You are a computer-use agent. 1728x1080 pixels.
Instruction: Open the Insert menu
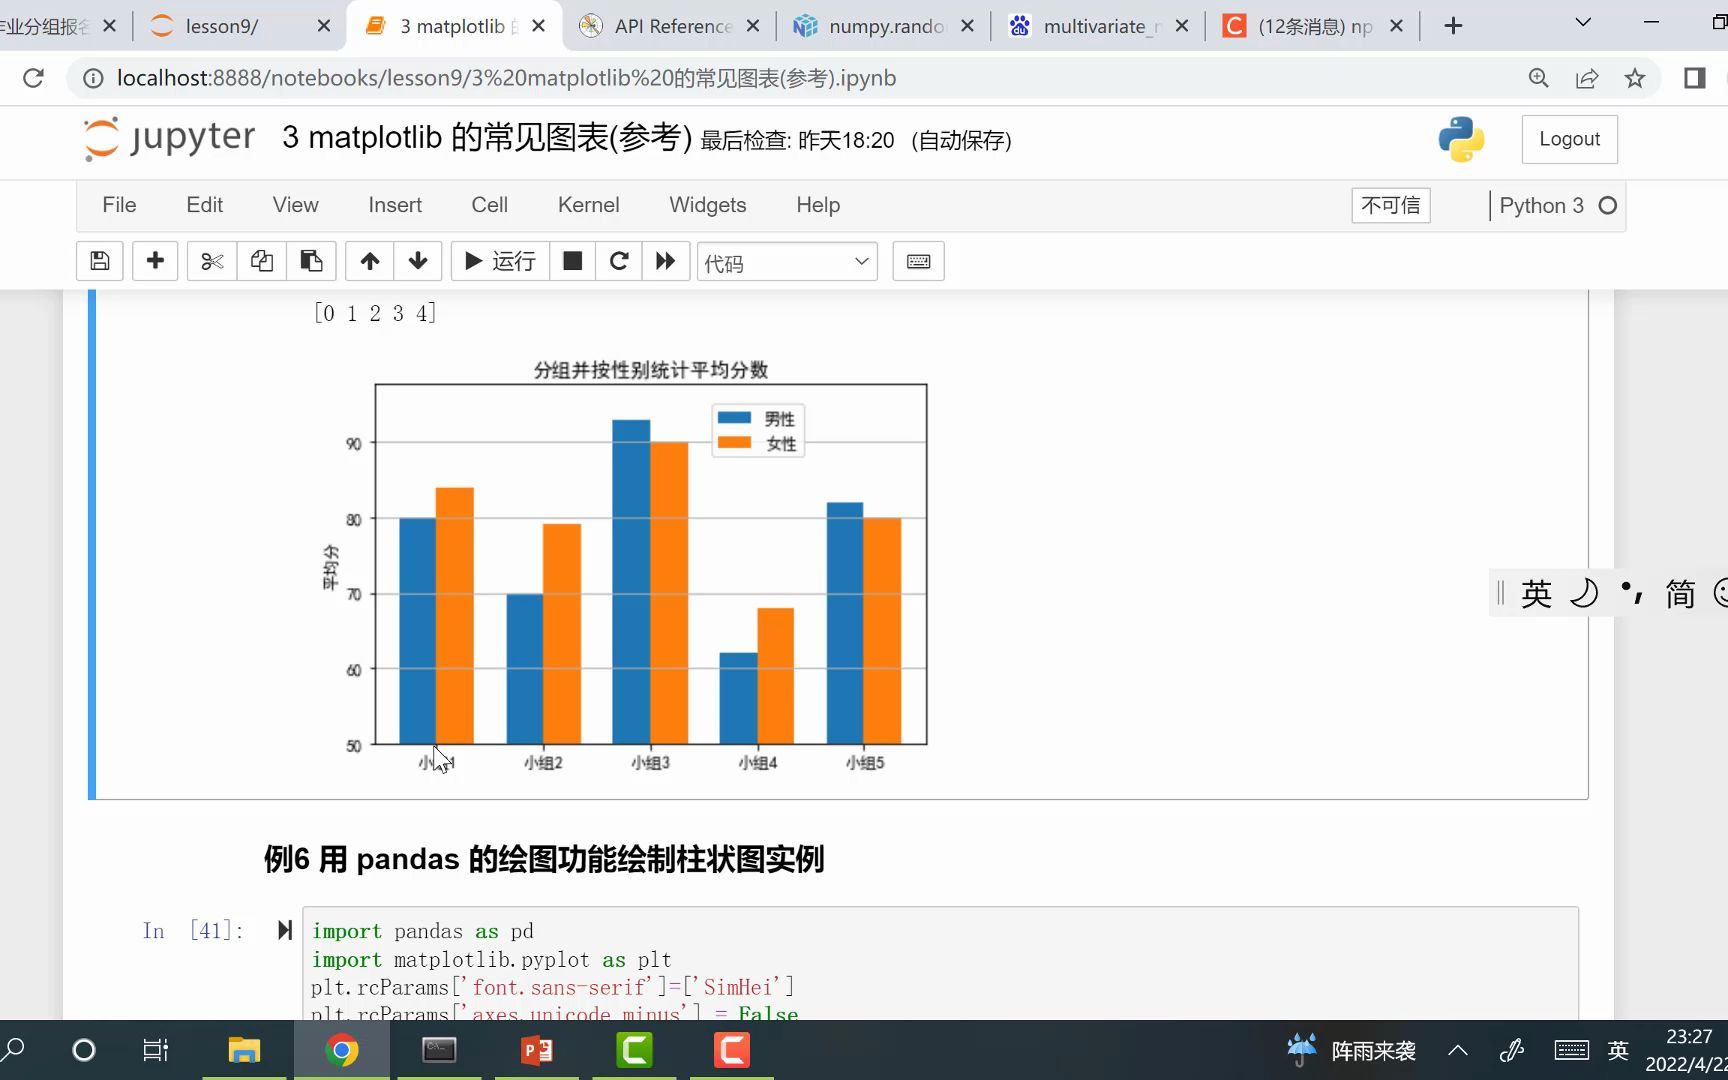click(x=395, y=205)
